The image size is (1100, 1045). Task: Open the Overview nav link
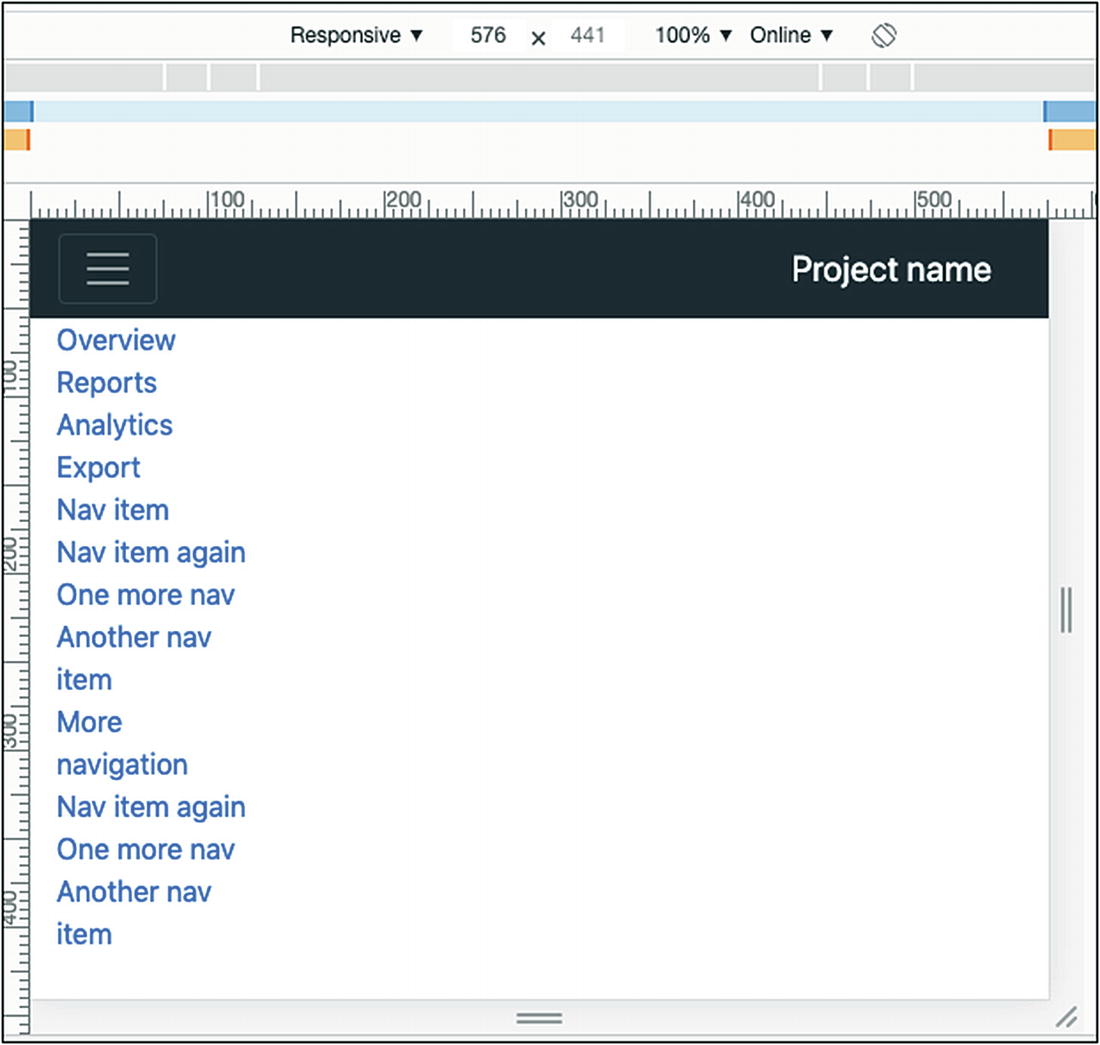(116, 340)
